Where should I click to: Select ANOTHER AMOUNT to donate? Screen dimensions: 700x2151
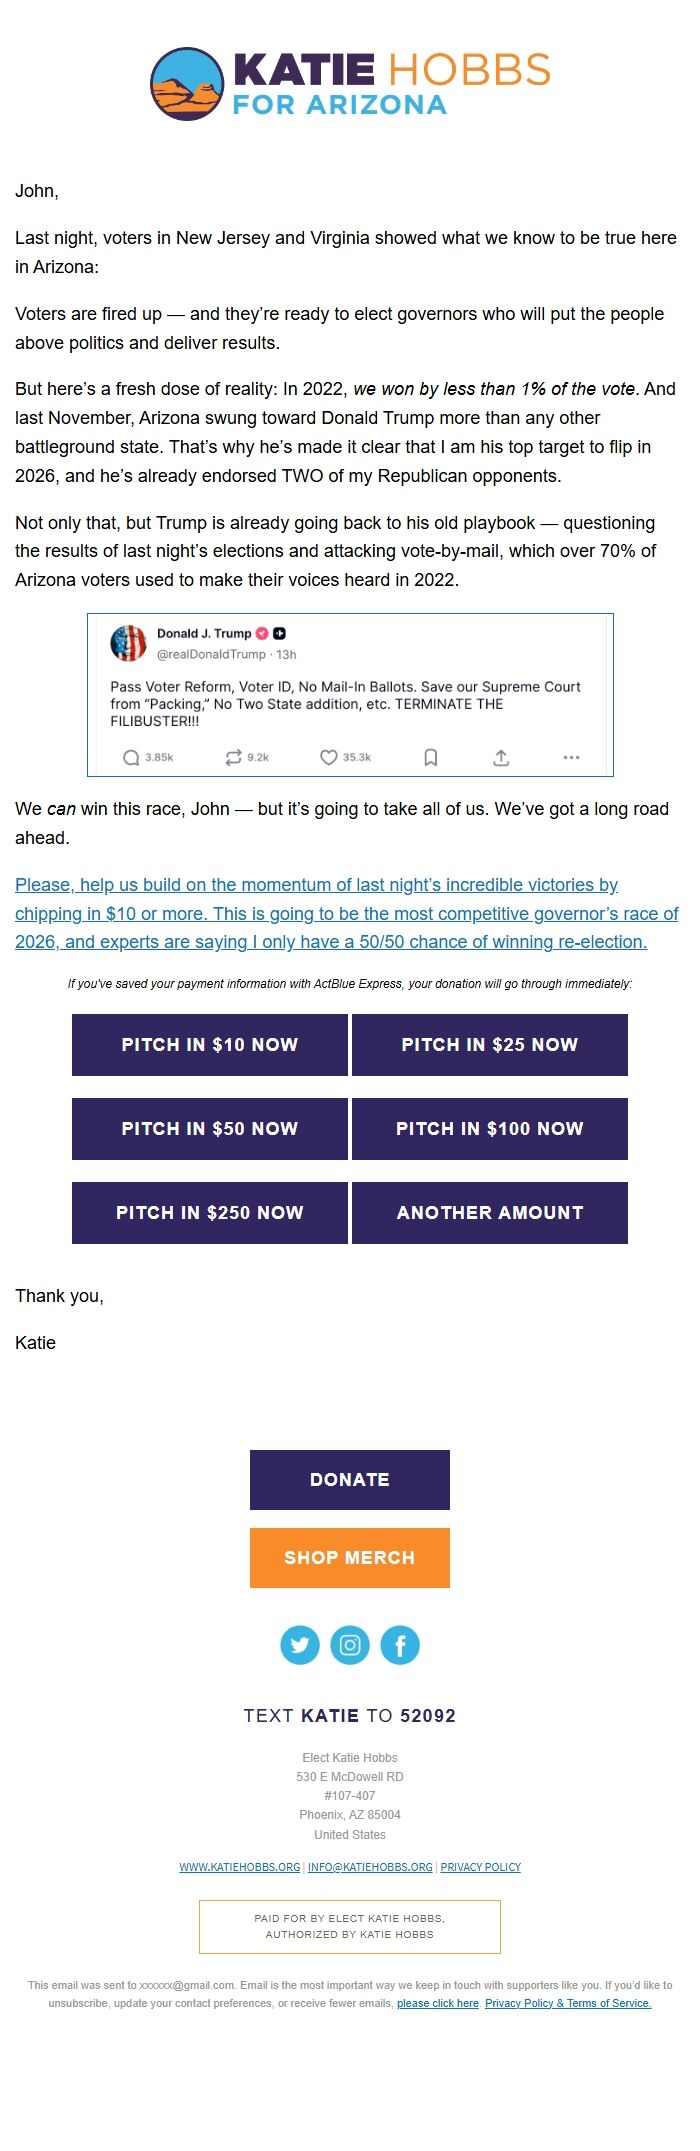click(x=489, y=1212)
